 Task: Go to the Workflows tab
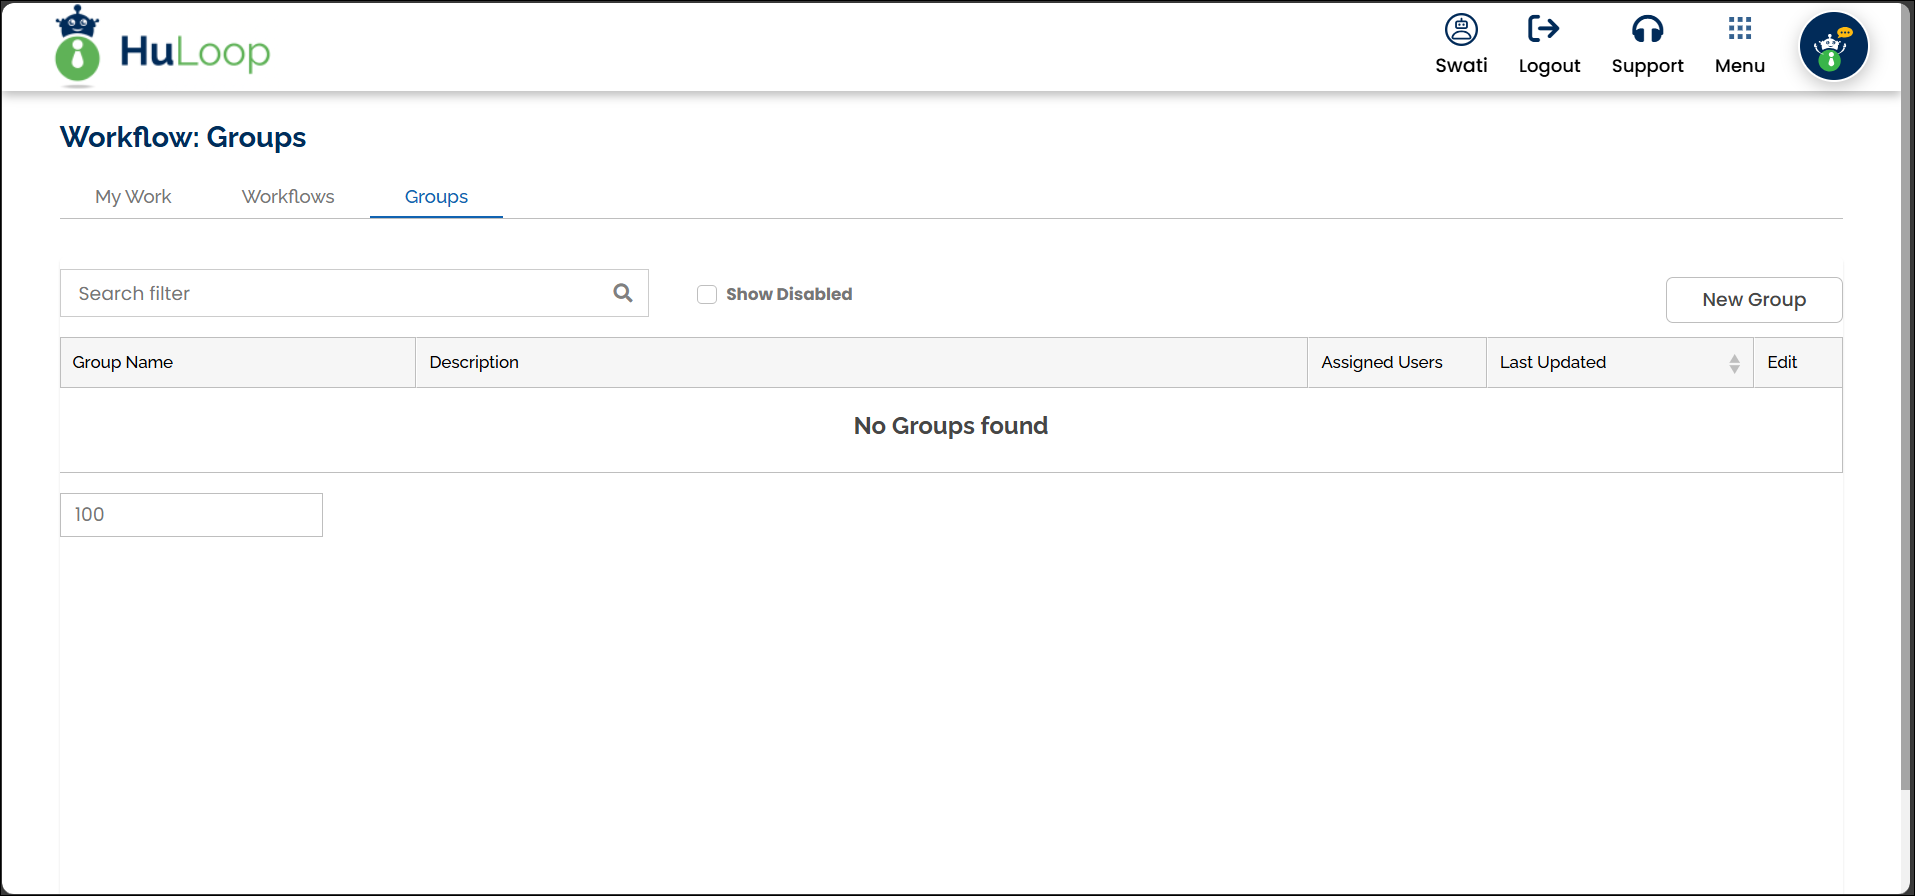pyautogui.click(x=288, y=197)
